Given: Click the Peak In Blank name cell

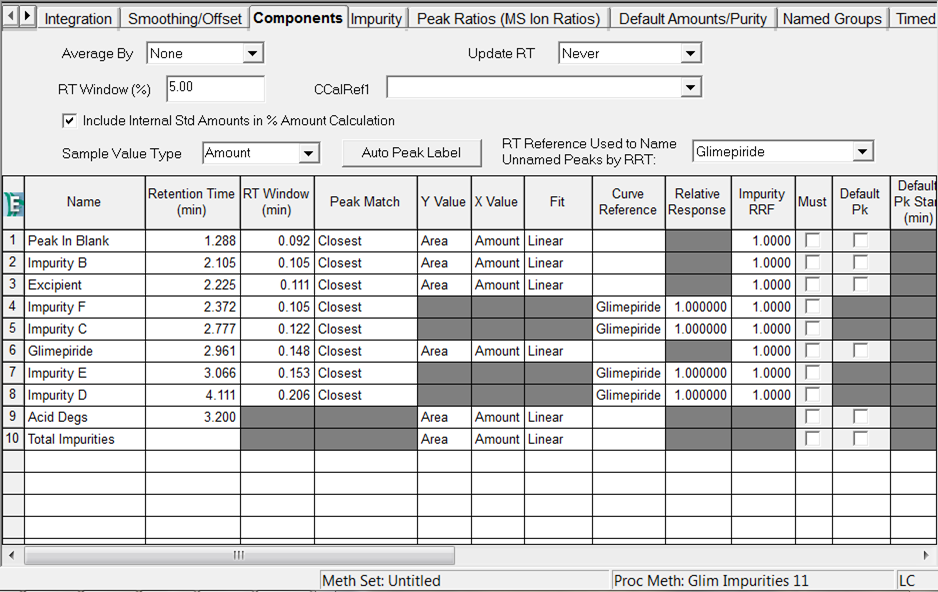Looking at the screenshot, I should click(84, 241).
